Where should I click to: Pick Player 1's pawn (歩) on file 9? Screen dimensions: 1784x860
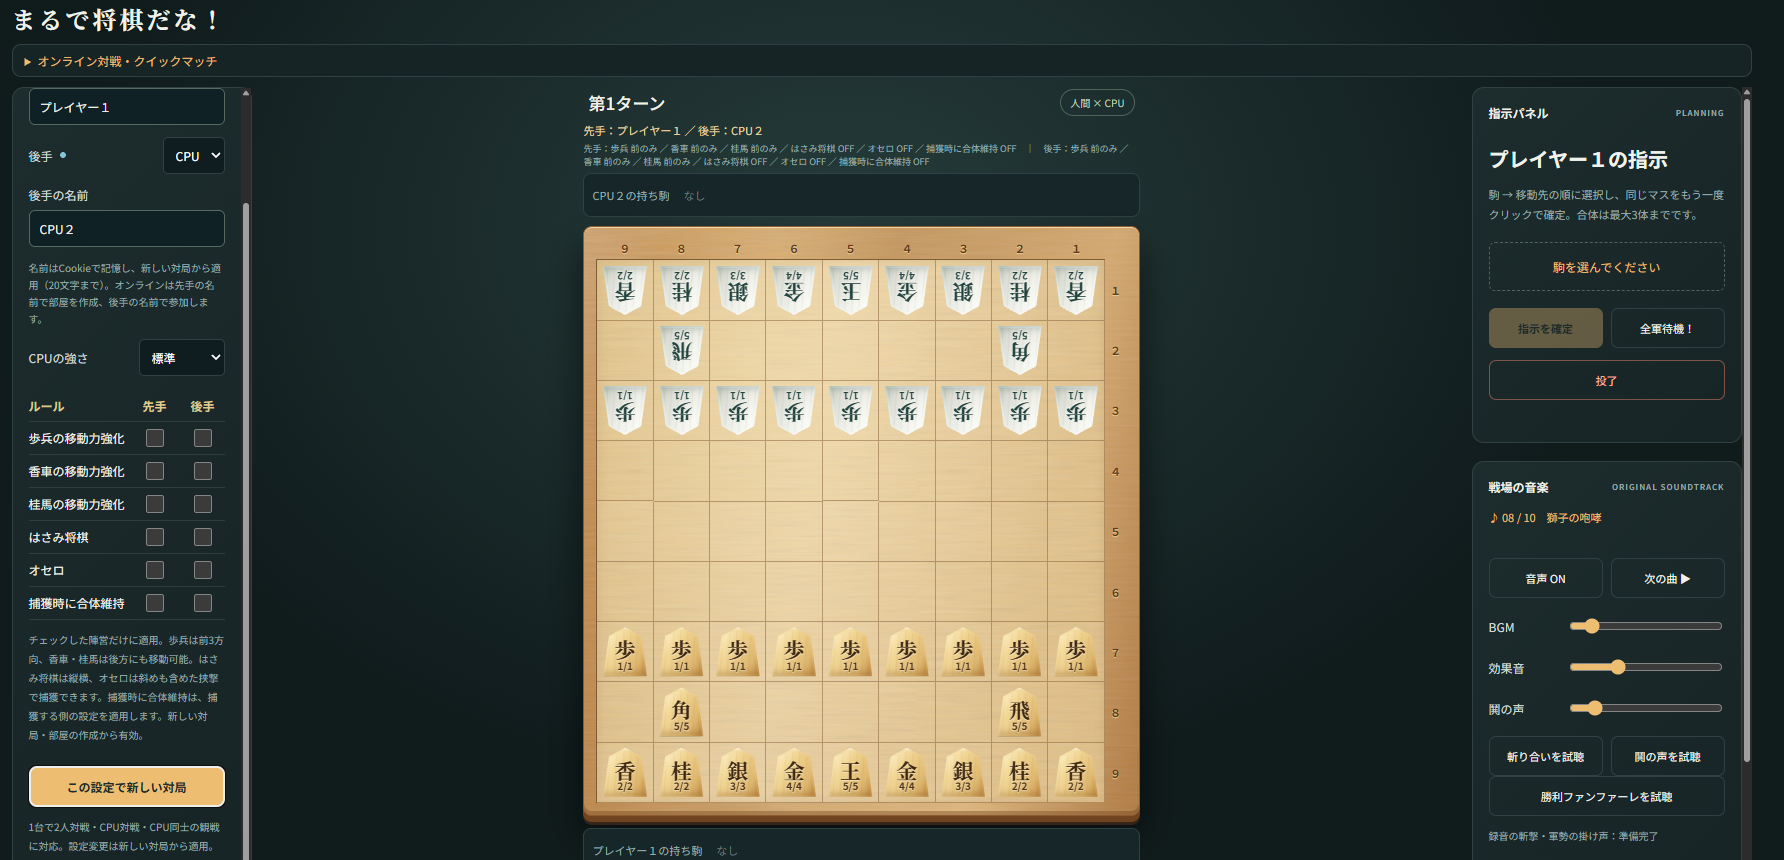click(625, 652)
